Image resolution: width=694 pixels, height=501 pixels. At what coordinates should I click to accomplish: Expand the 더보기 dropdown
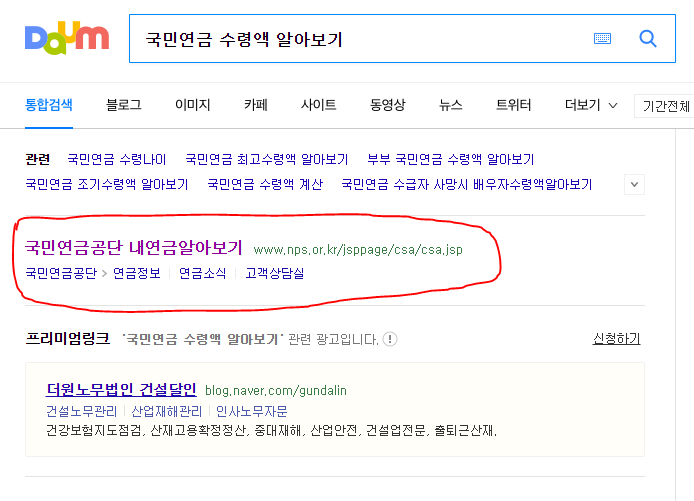pyautogui.click(x=591, y=105)
